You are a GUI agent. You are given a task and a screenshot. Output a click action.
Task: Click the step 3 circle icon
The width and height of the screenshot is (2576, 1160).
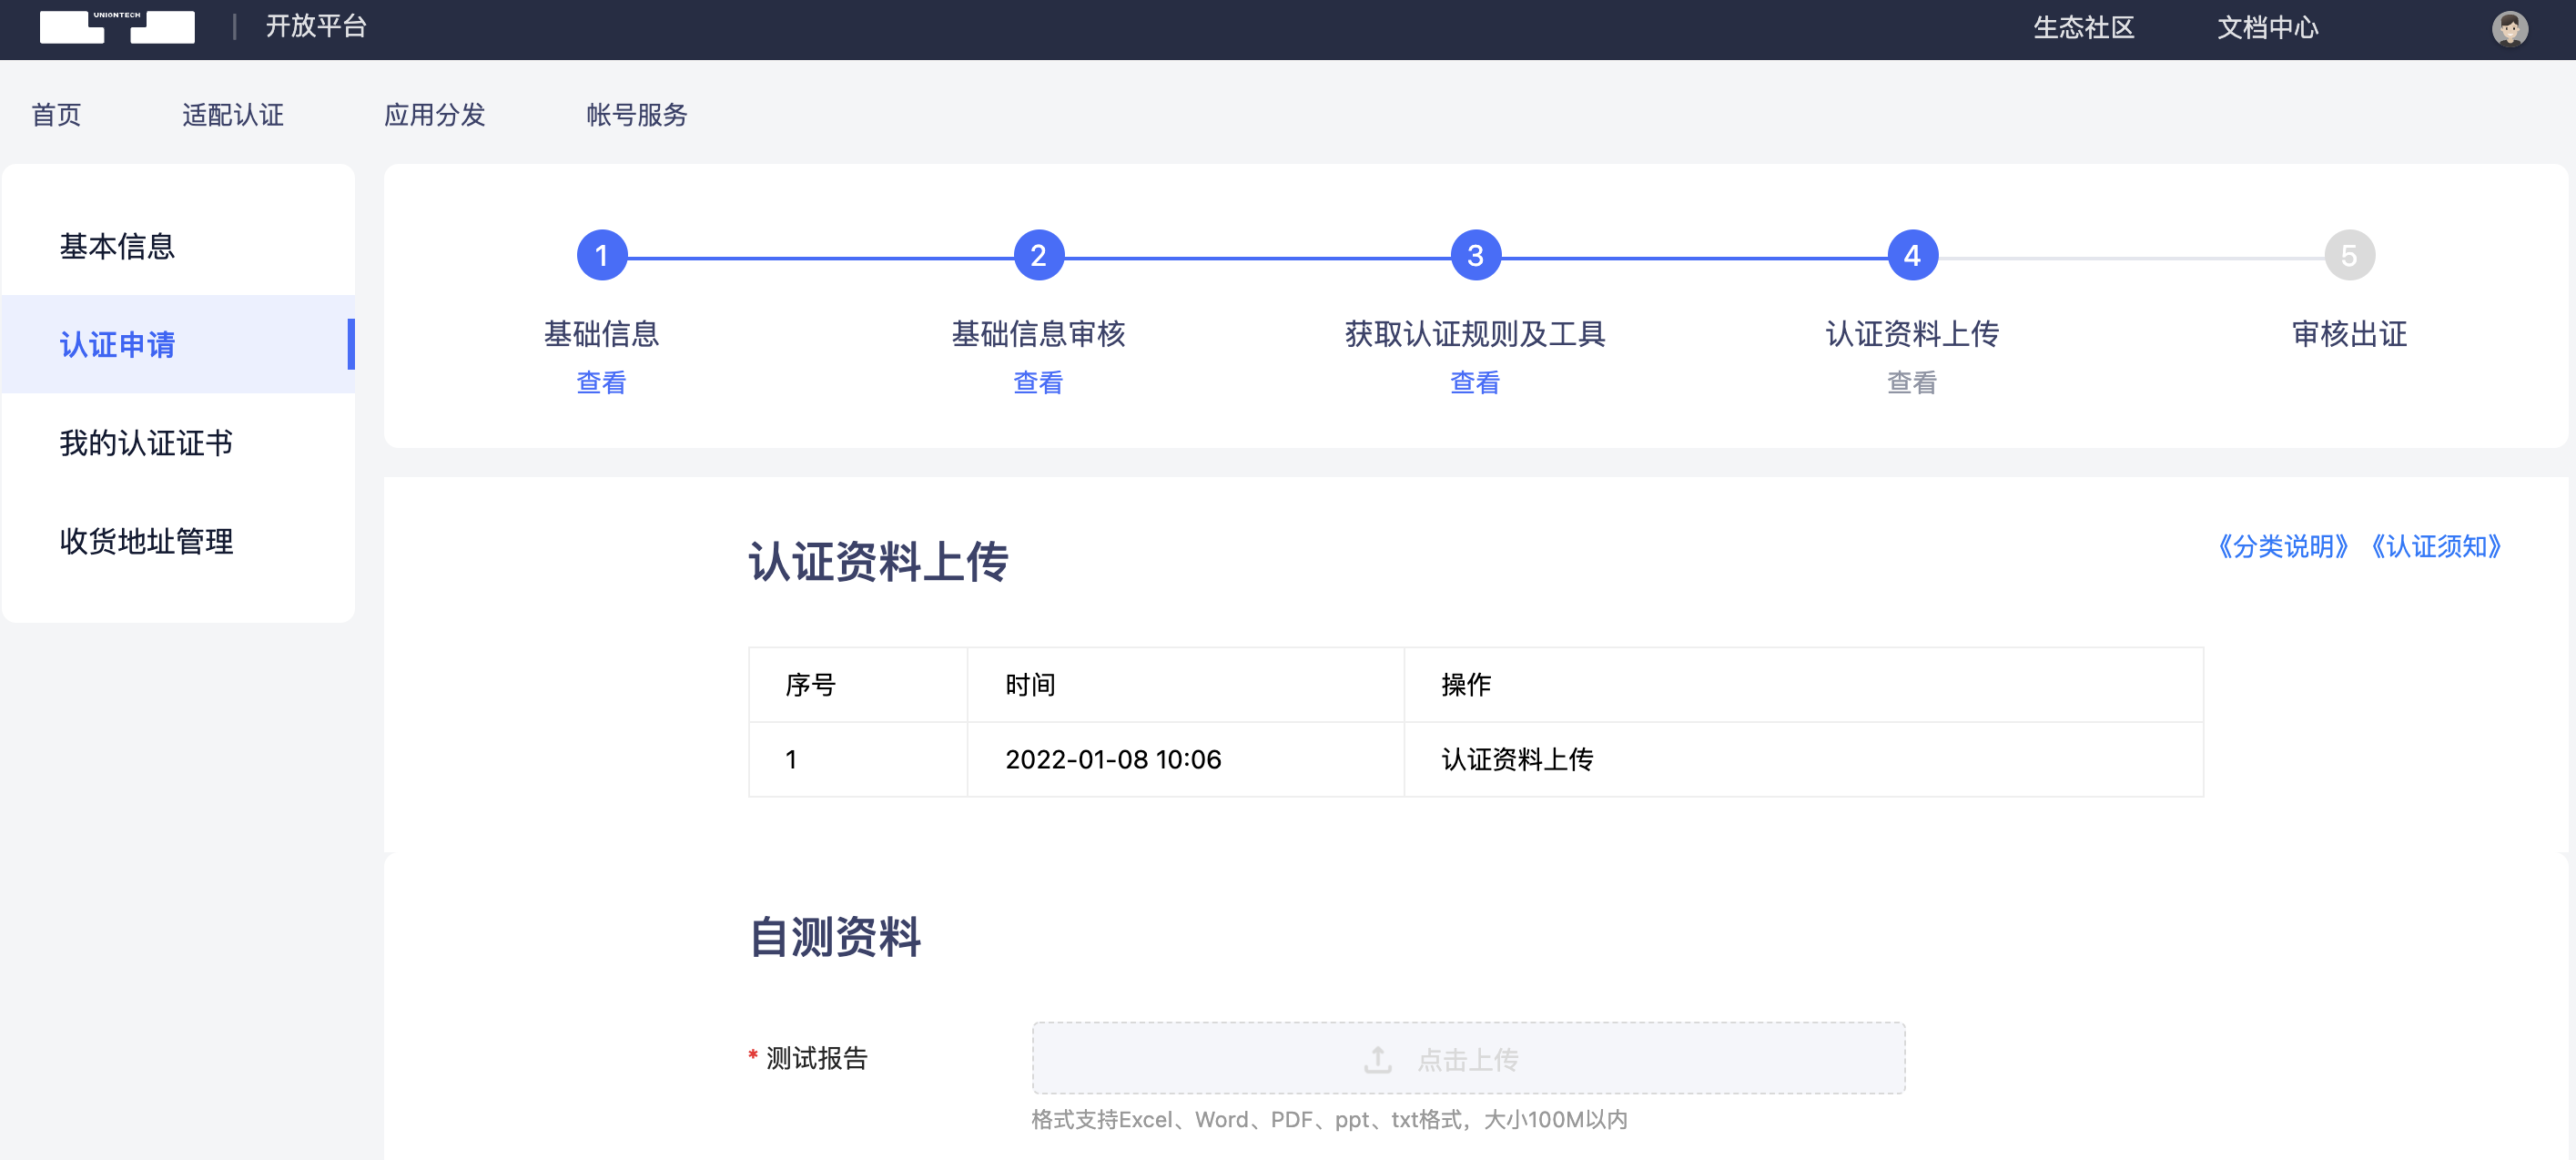[x=1474, y=256]
